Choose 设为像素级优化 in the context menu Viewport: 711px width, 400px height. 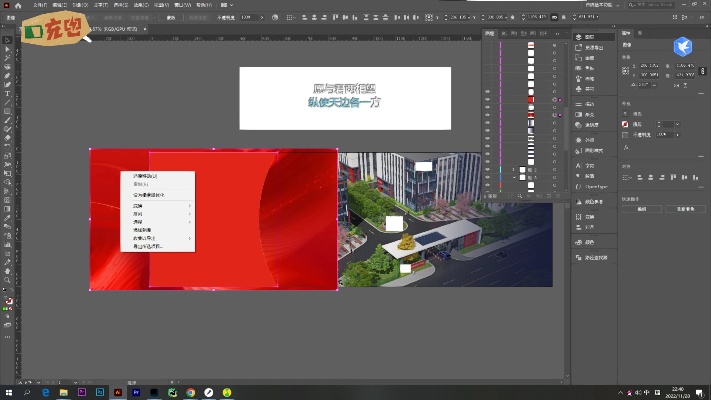click(x=158, y=195)
